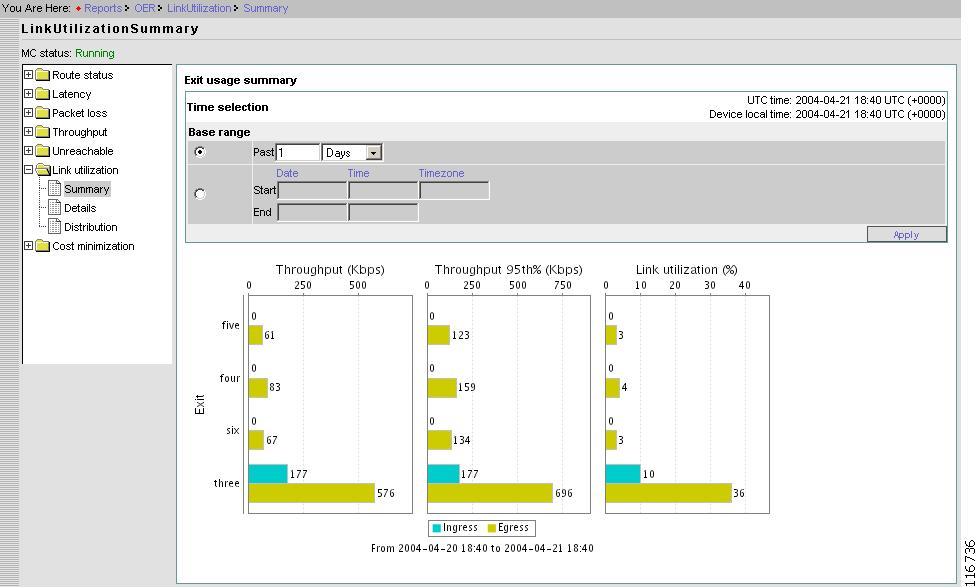977x587 pixels.
Task: Click the Start Date input field
Action: (x=312, y=191)
